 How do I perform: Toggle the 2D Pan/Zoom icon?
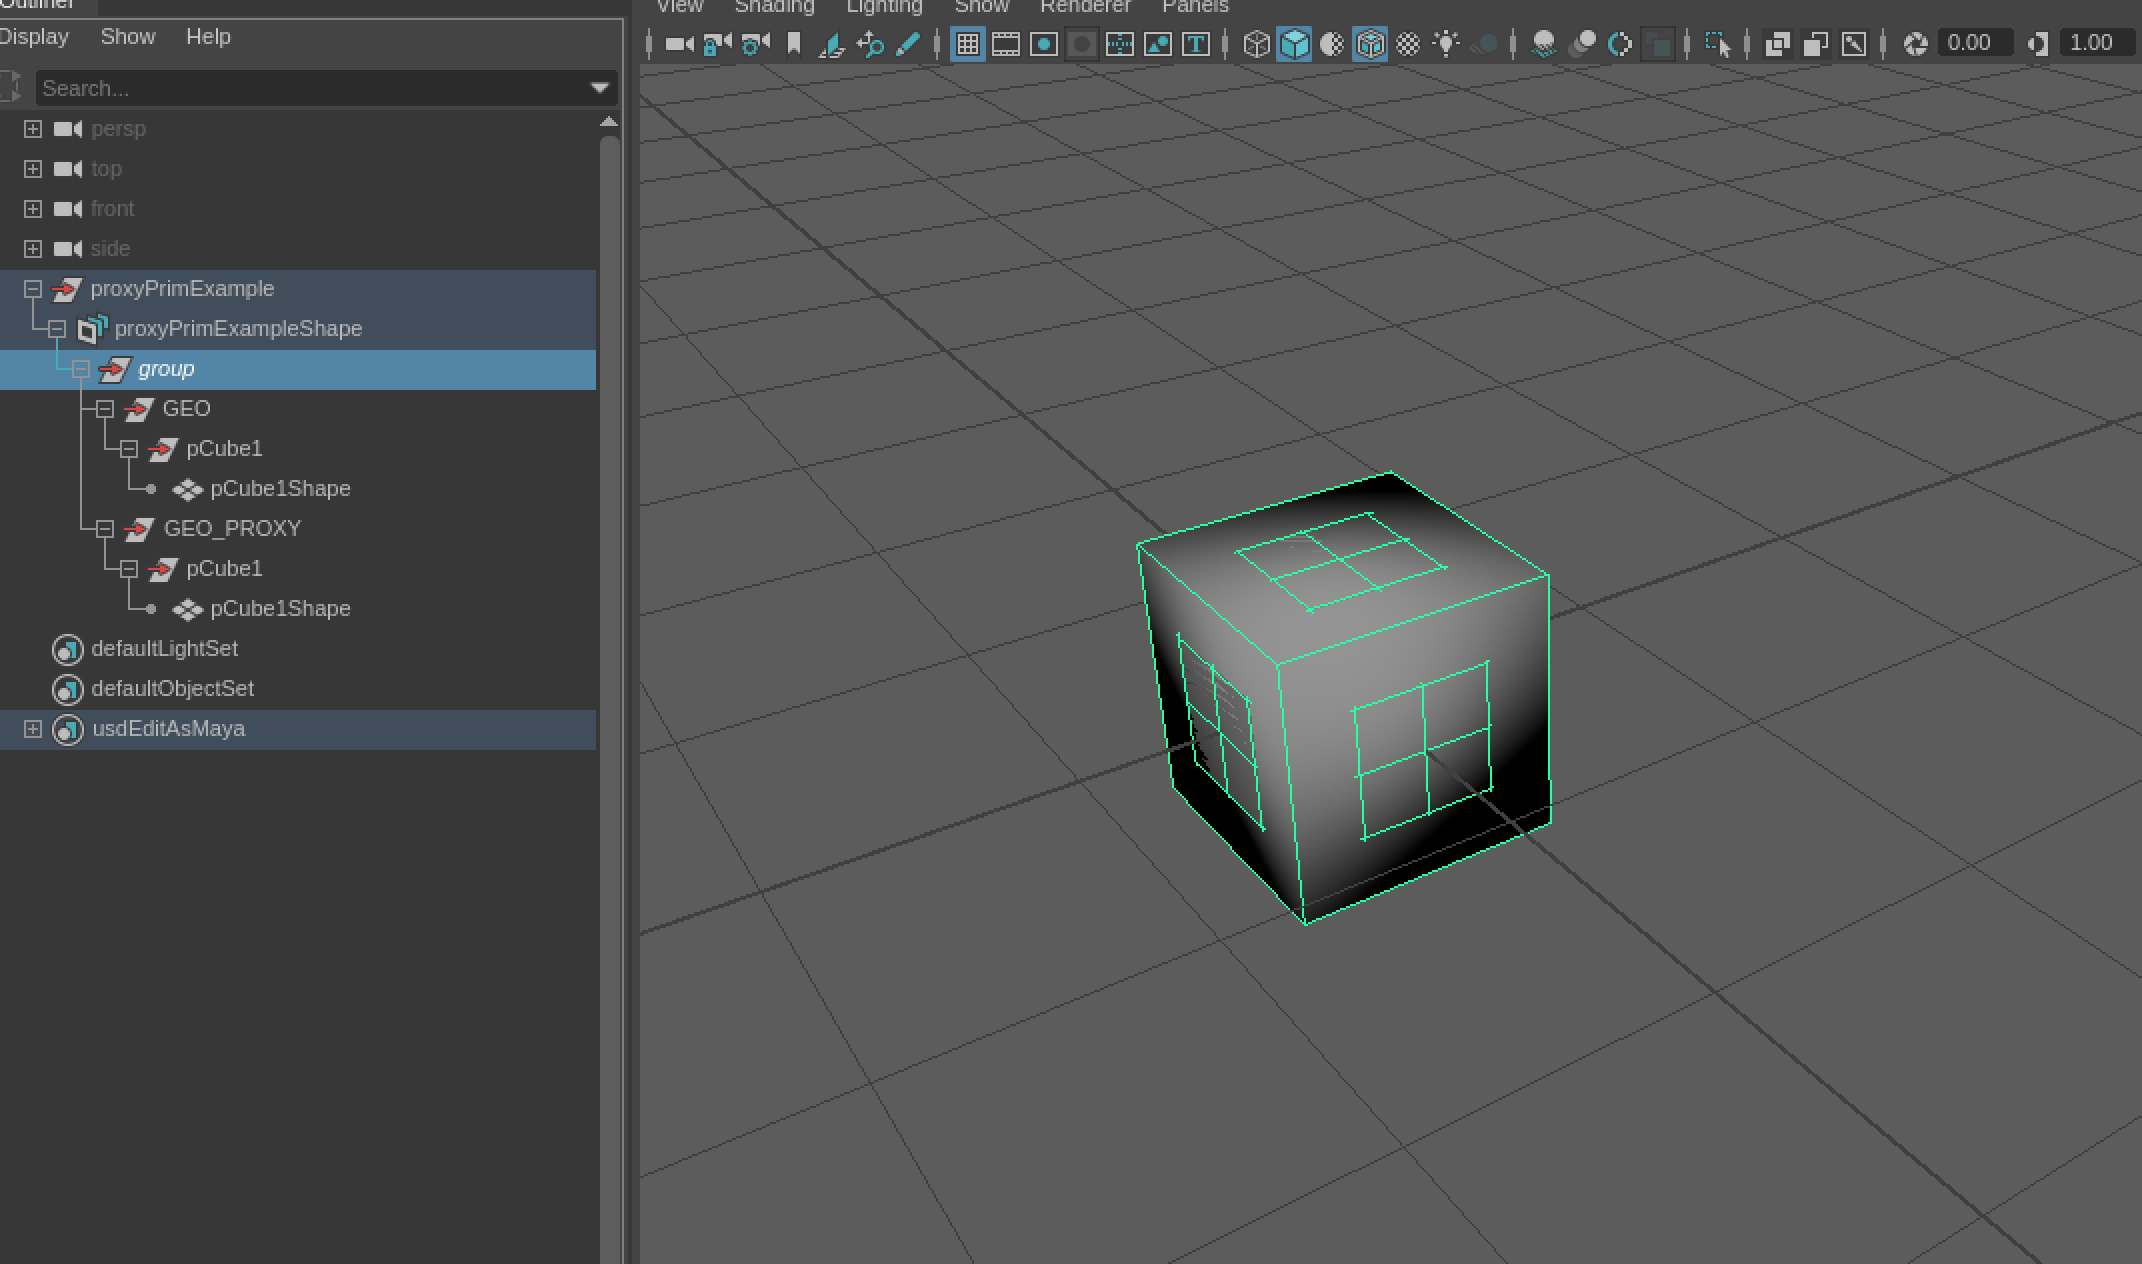[870, 44]
